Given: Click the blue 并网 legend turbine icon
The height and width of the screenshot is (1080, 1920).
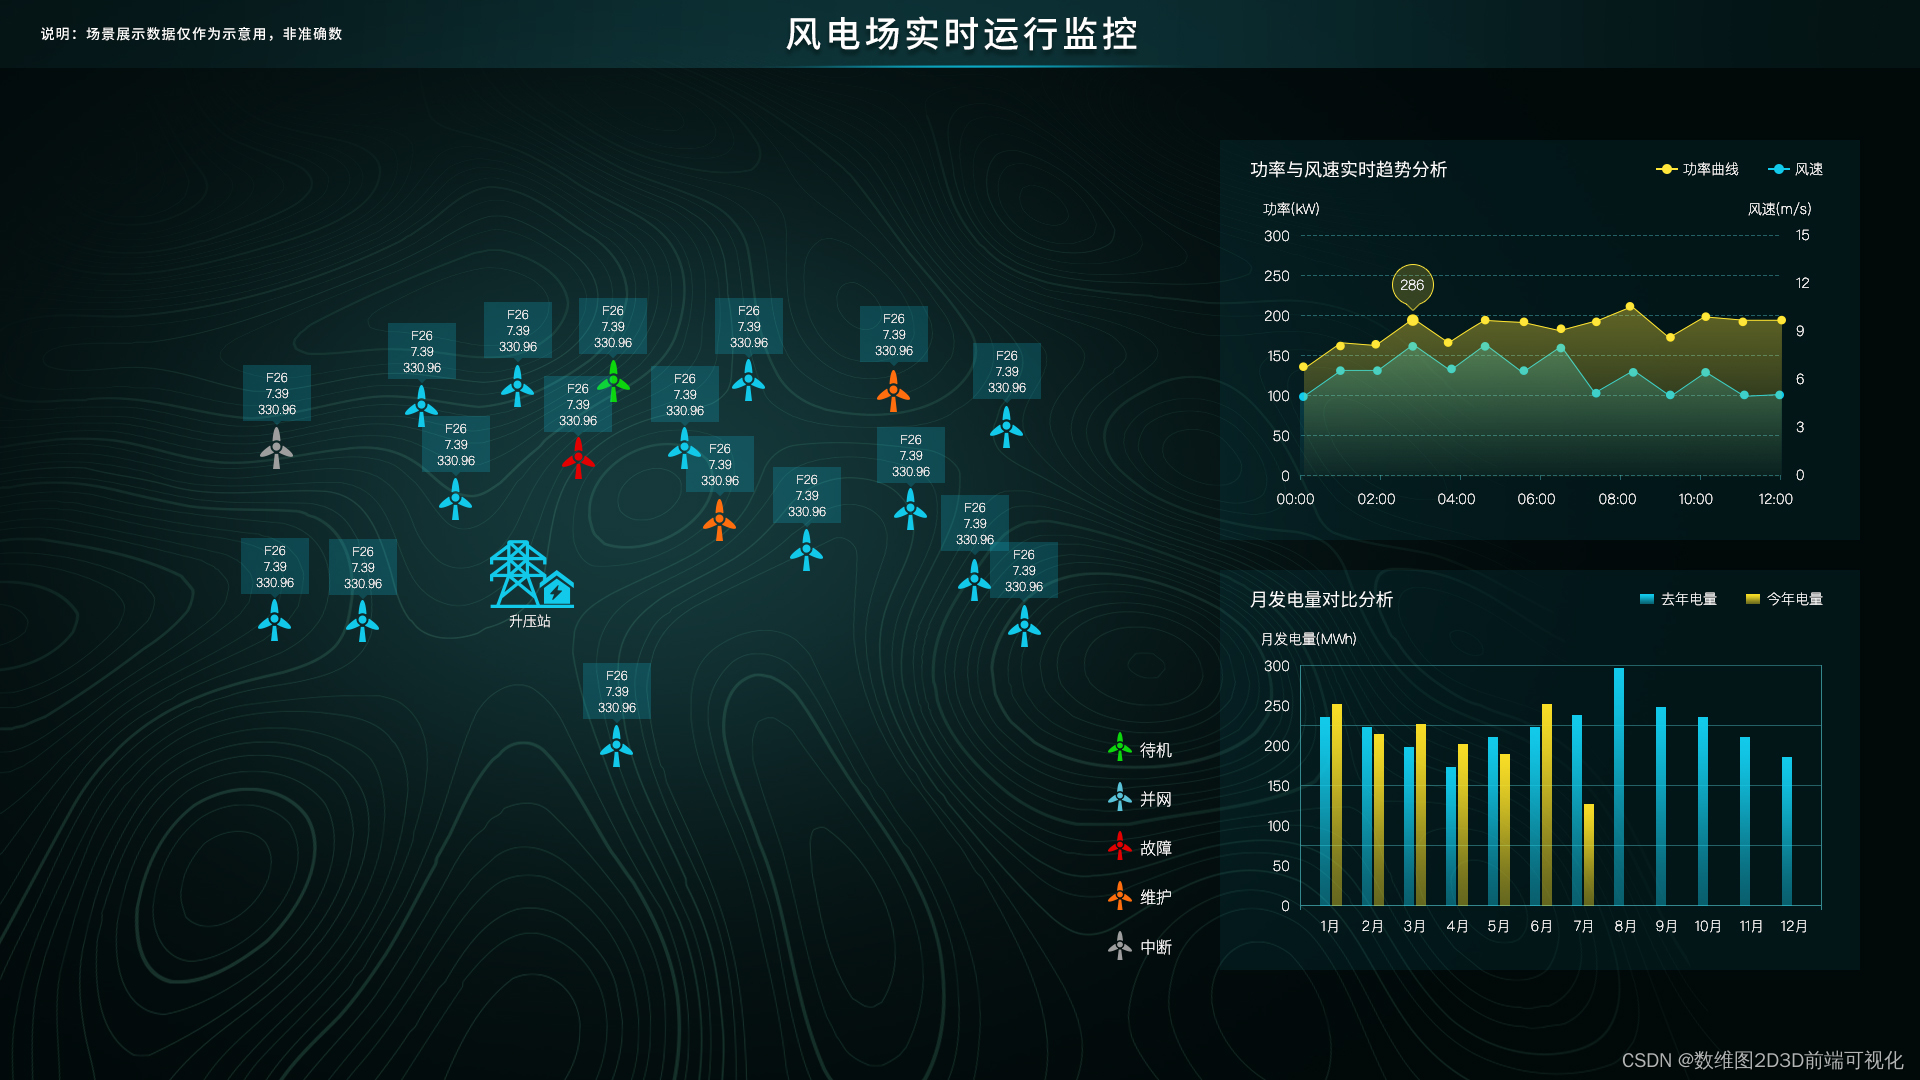Looking at the screenshot, I should [1120, 797].
